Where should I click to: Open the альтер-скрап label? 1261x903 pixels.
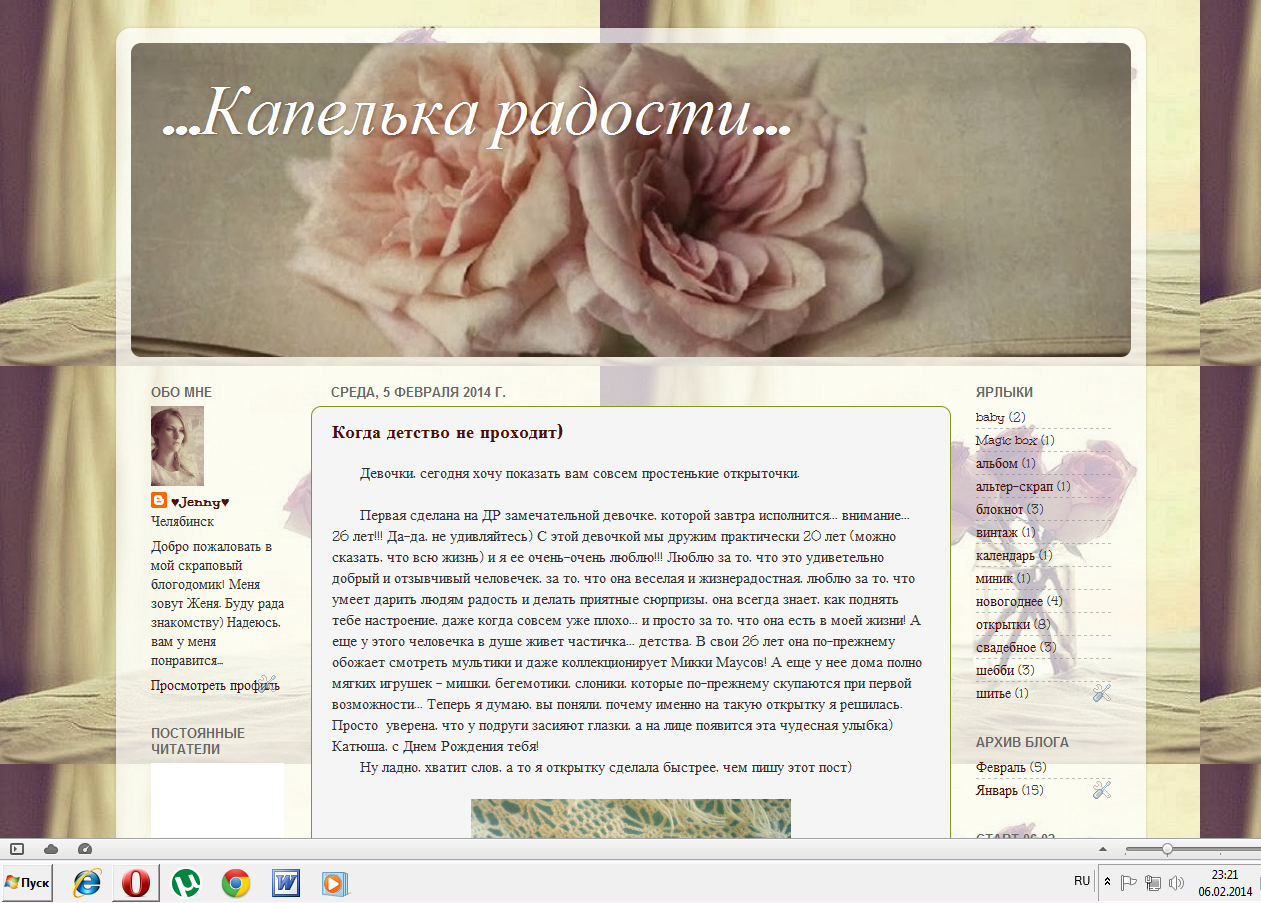[1014, 486]
